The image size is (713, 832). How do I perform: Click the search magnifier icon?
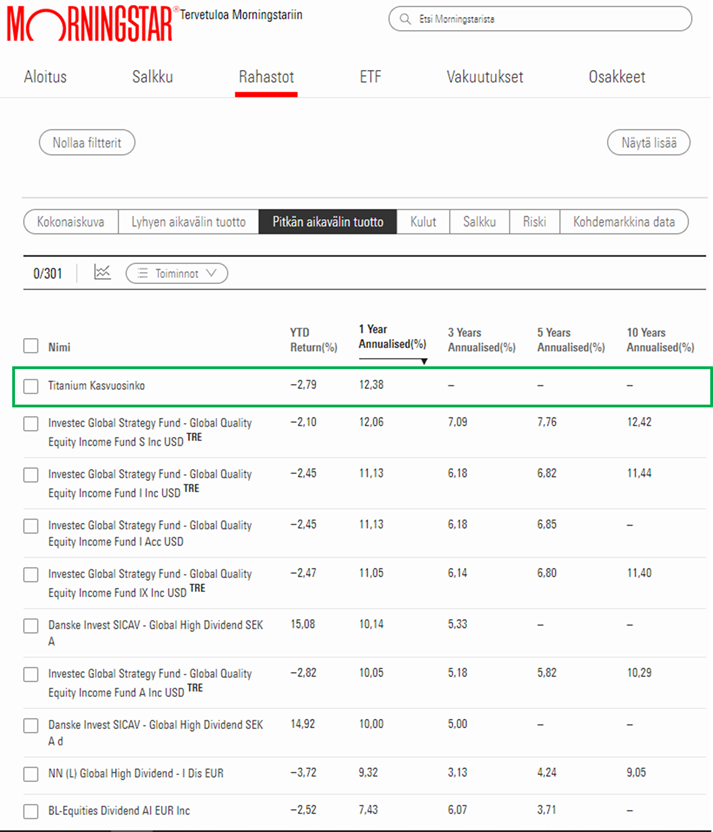pyautogui.click(x=405, y=19)
